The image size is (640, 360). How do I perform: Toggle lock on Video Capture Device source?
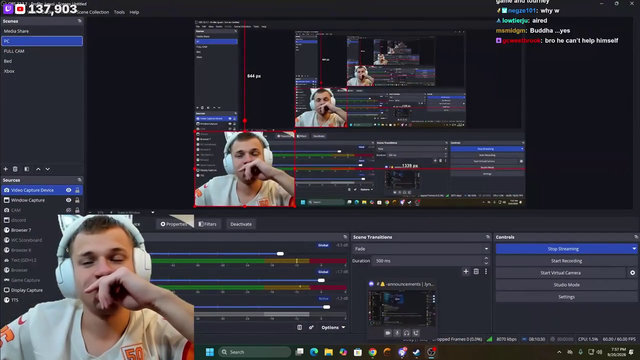pos(77,190)
